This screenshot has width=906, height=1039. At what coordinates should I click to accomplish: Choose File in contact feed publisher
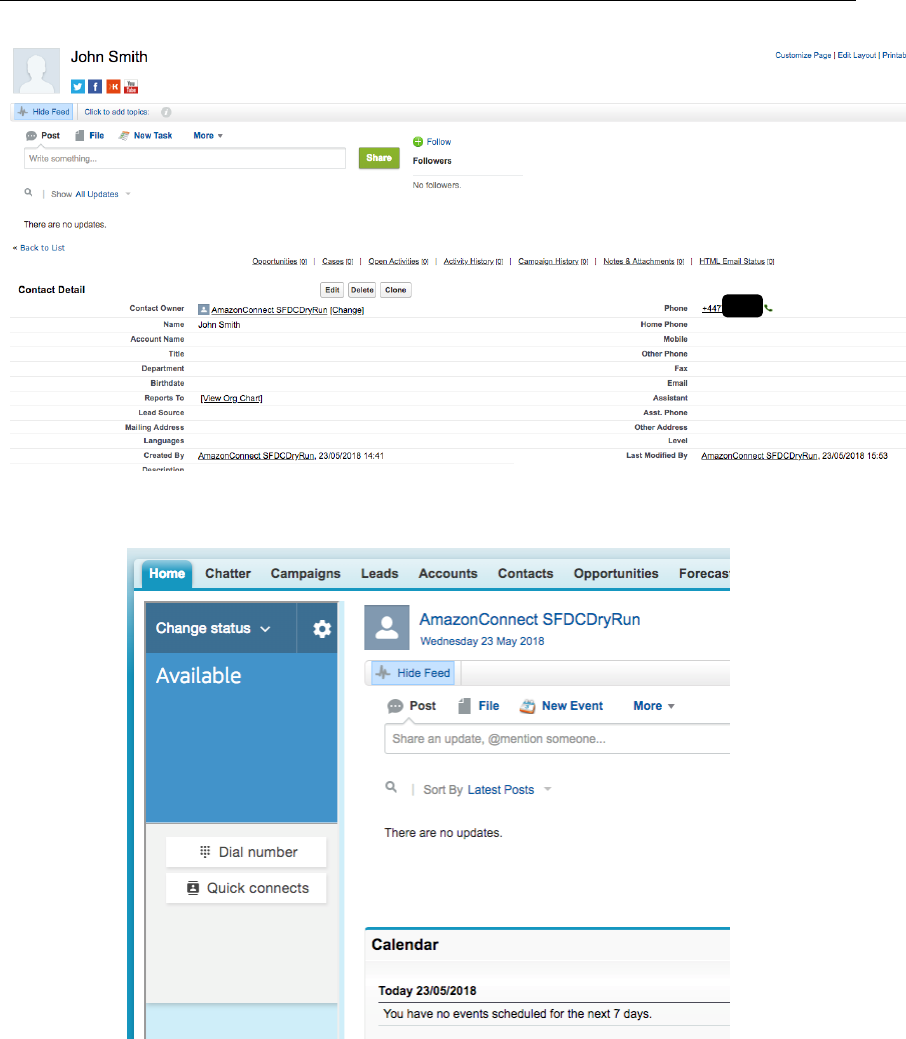pos(89,135)
